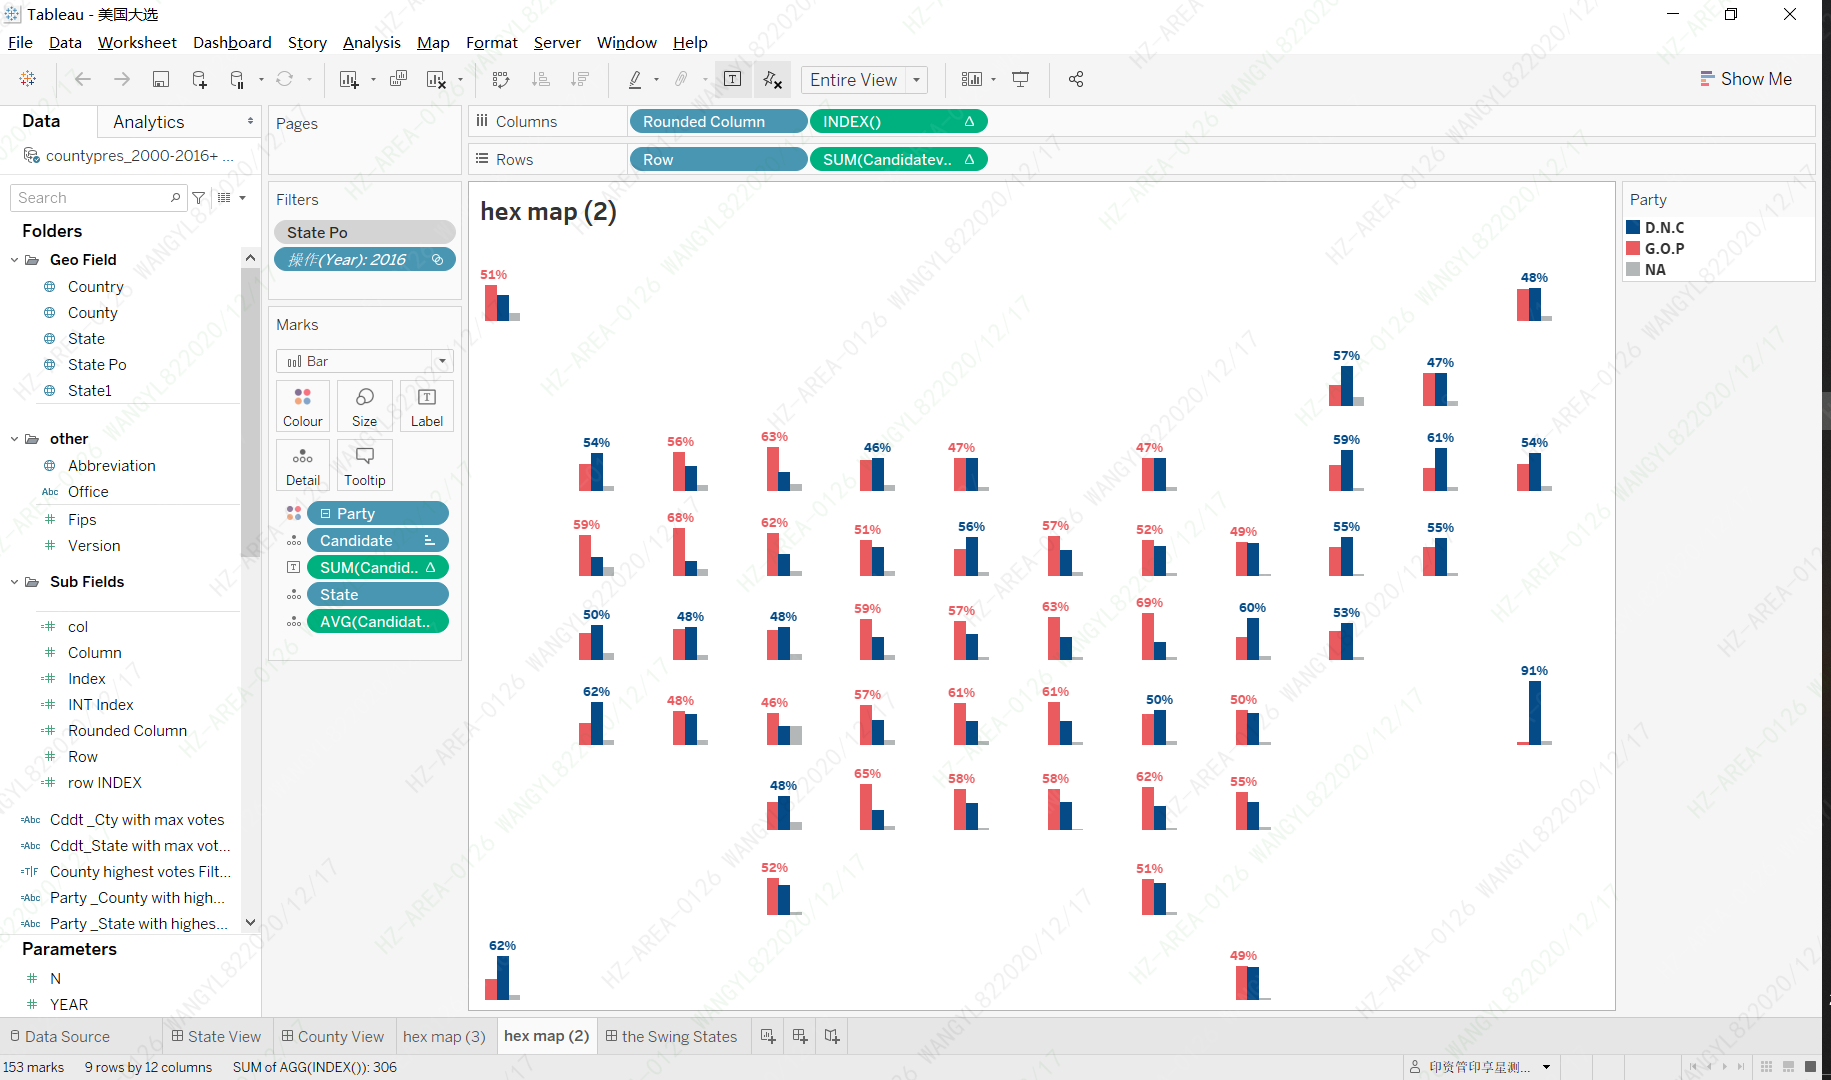Viewport: 1831px width, 1080px height.
Task: Toggle the Show Mark Labels button
Action: 732,80
